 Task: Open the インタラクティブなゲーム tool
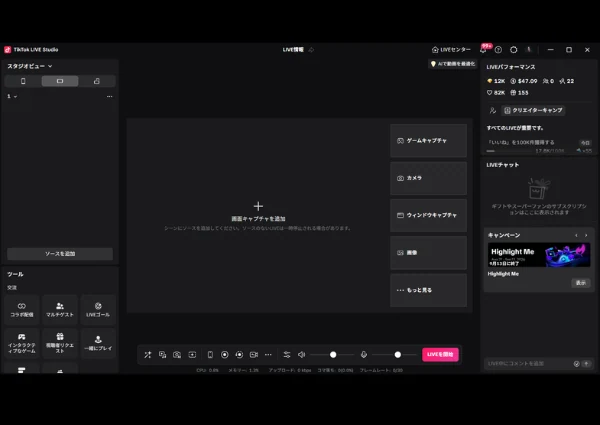click(x=22, y=343)
